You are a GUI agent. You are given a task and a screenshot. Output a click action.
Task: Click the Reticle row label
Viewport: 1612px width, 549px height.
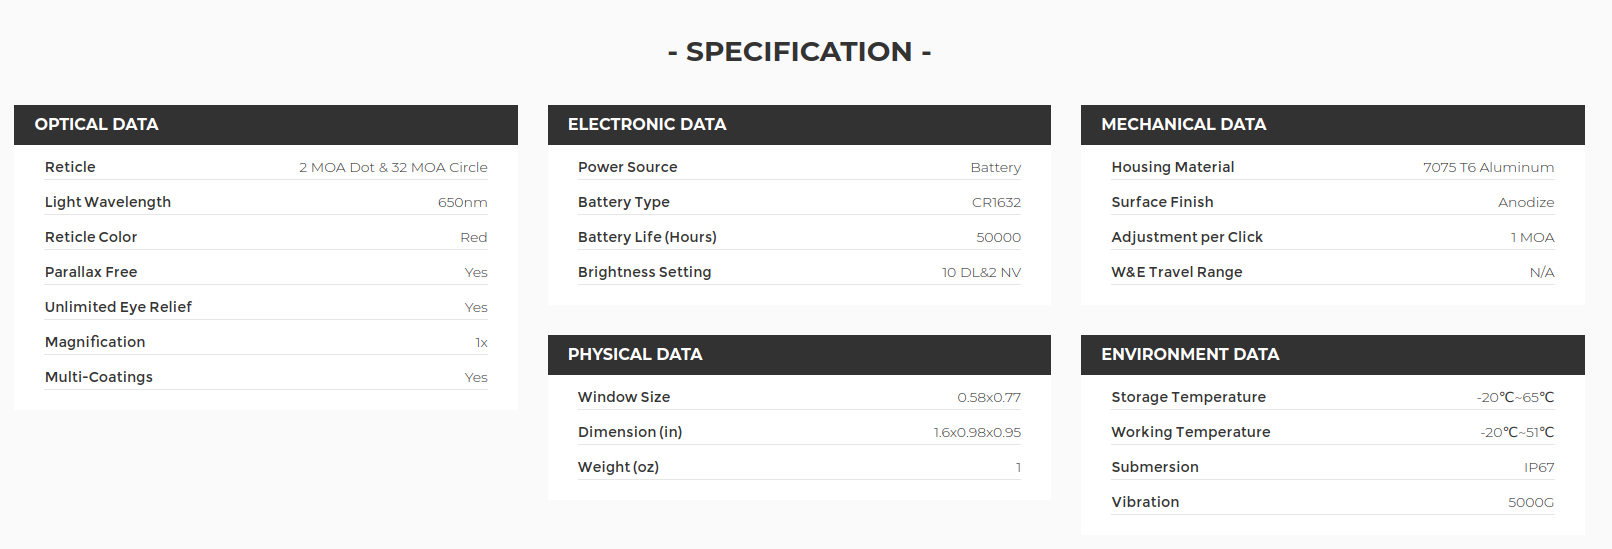pyautogui.click(x=70, y=167)
